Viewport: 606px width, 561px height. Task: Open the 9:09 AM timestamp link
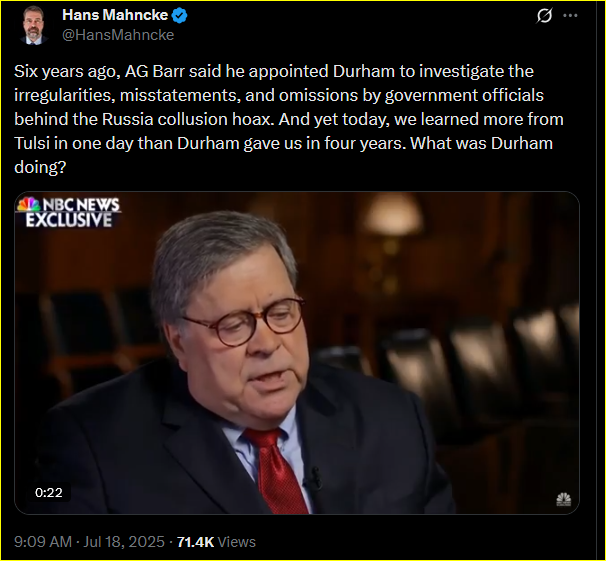pos(43,542)
